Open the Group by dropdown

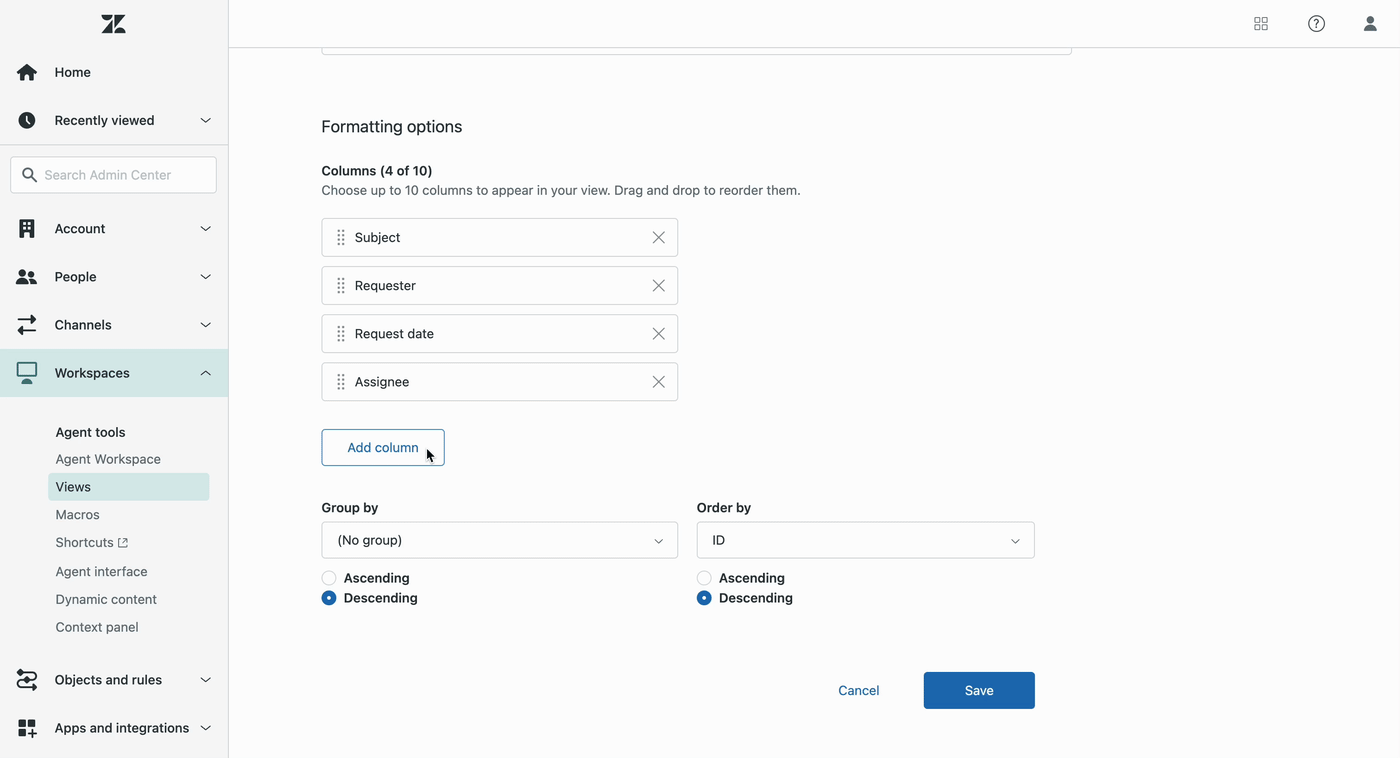(x=499, y=540)
